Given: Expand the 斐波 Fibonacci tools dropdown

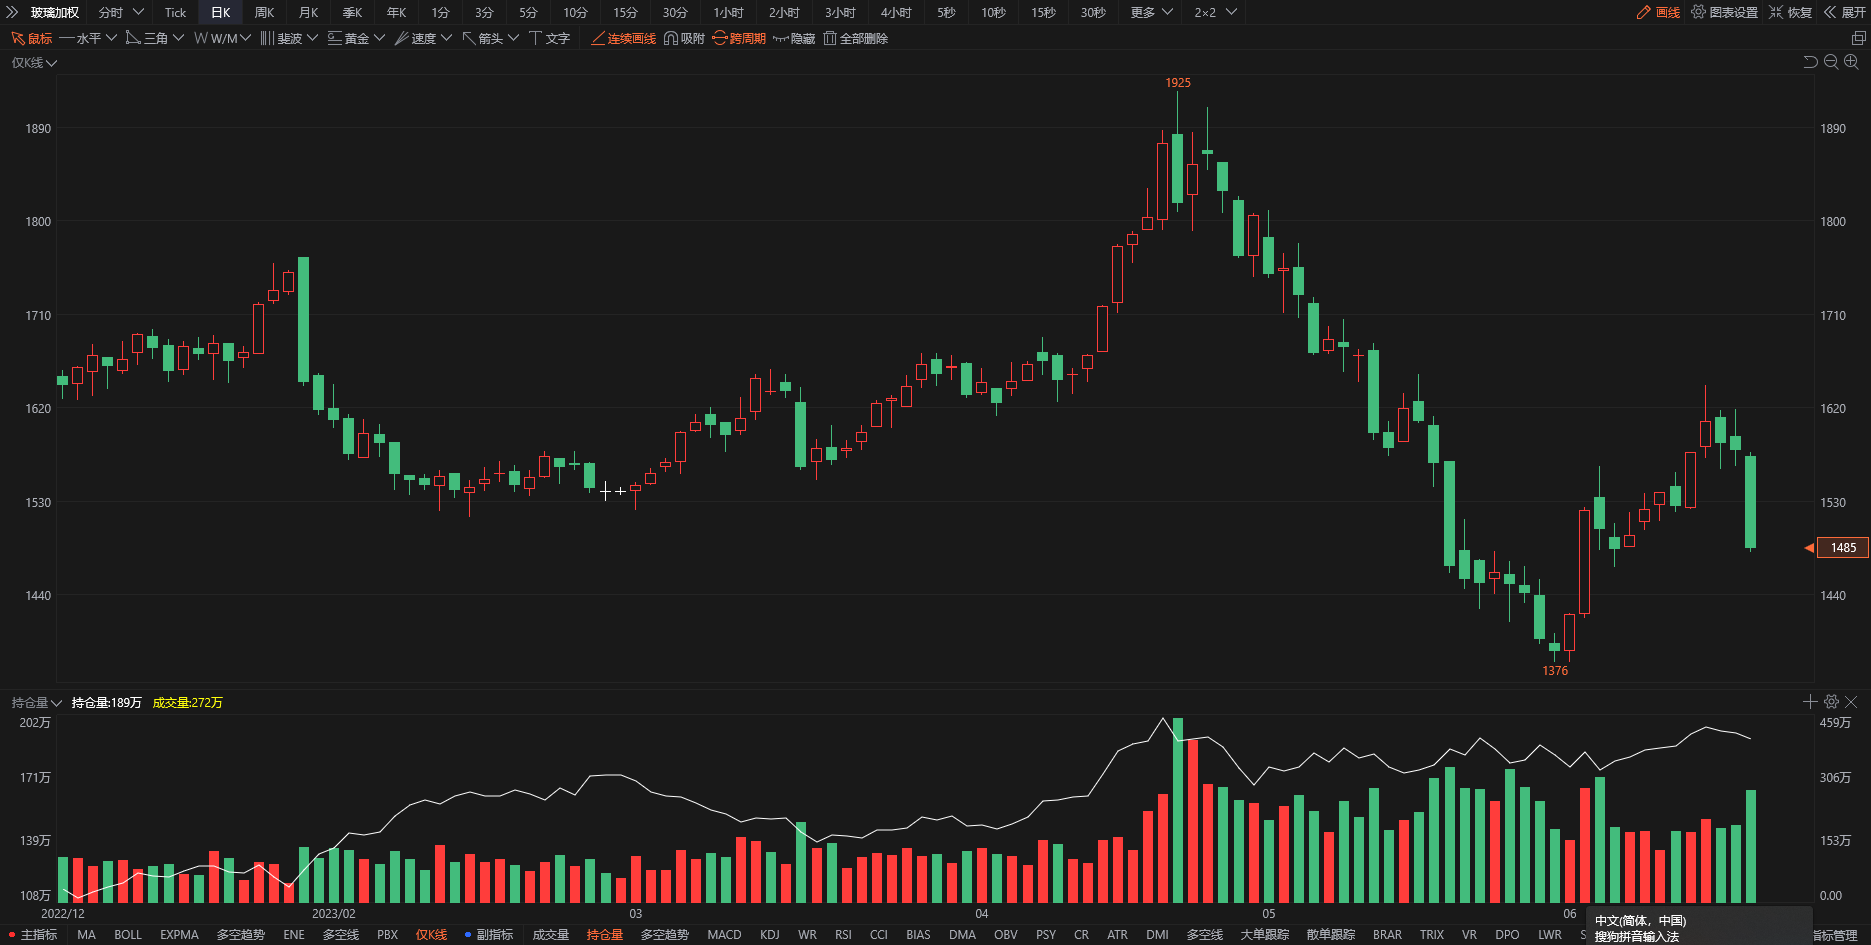Looking at the screenshot, I should [289, 38].
